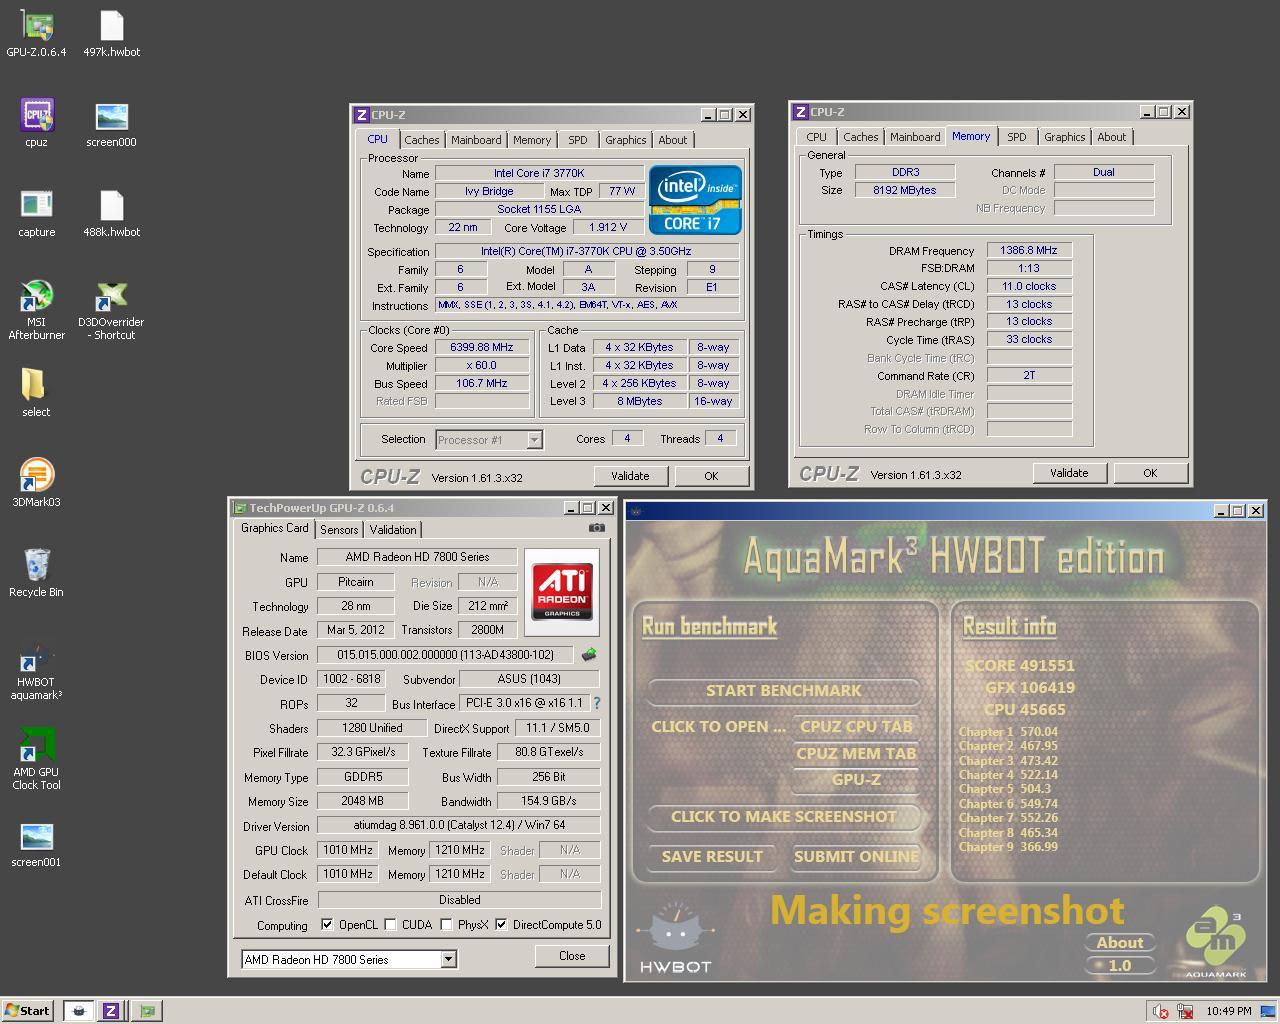
Task: Click OK in the right CPU-Z memory window
Action: click(x=1150, y=473)
